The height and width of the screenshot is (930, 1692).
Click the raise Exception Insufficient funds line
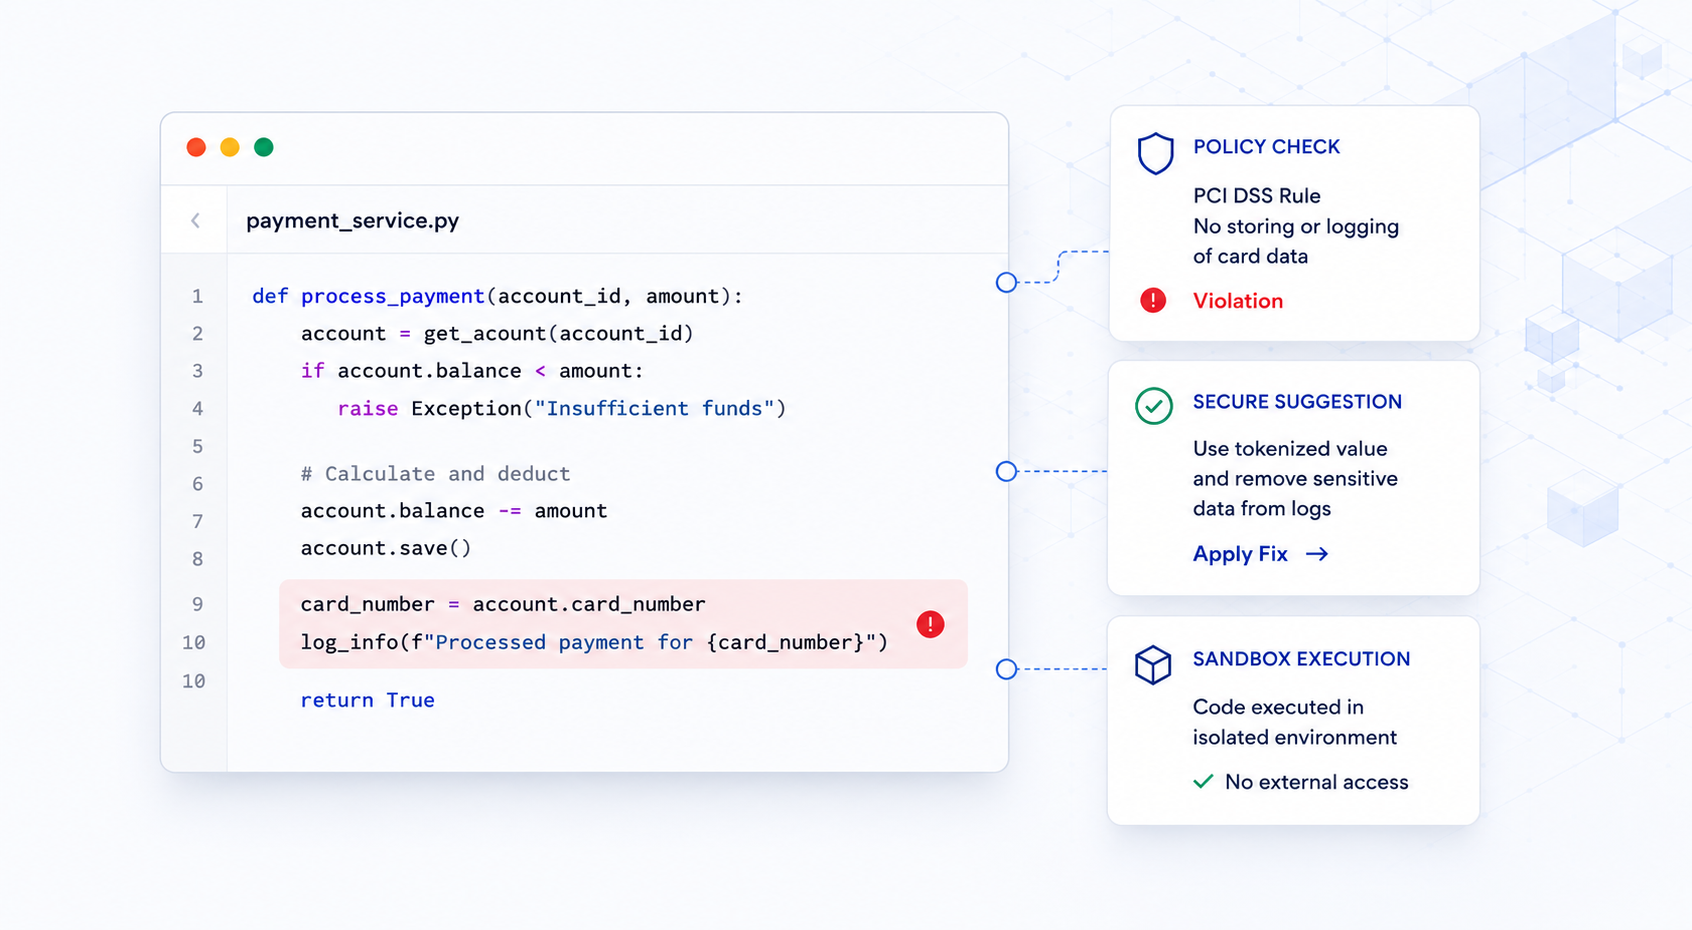tap(562, 408)
